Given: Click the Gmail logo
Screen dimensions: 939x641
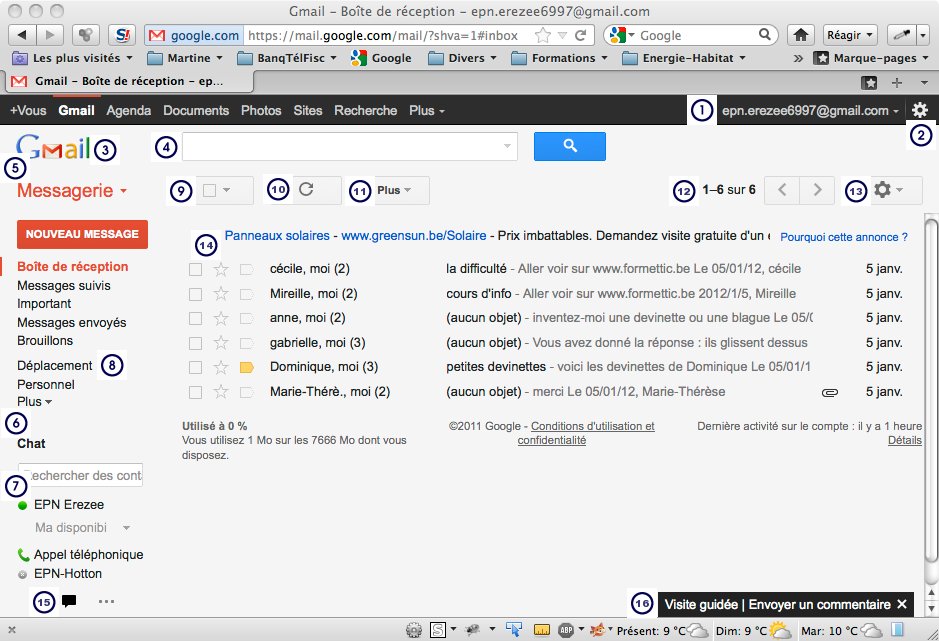Looking at the screenshot, I should click(x=53, y=147).
